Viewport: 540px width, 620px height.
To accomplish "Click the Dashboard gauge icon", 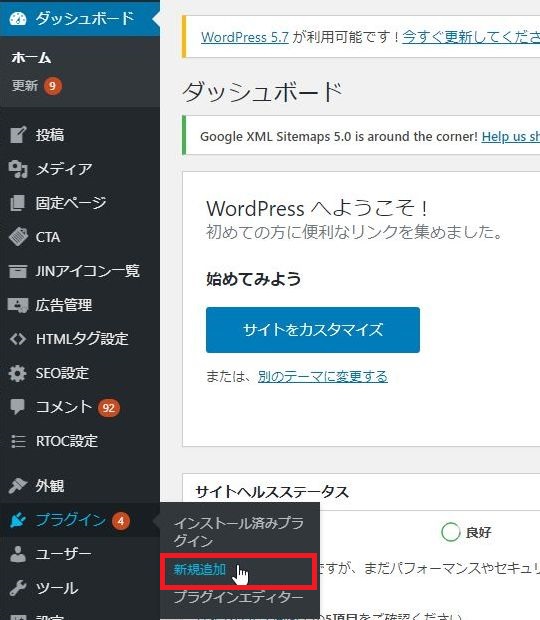I will 18,19.
